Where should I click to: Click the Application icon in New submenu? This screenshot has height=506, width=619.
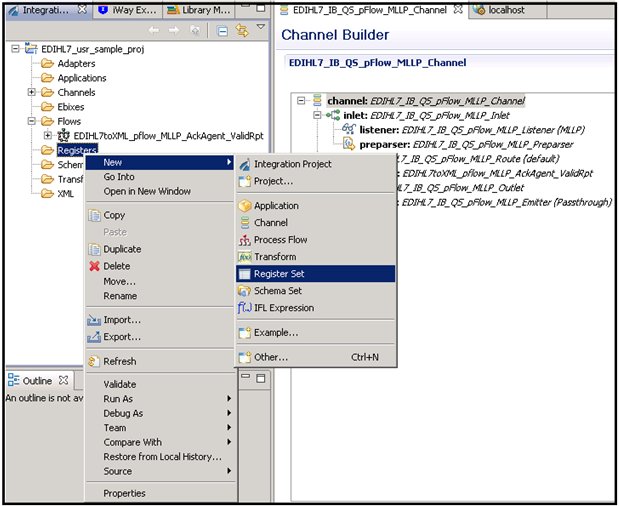(245, 206)
